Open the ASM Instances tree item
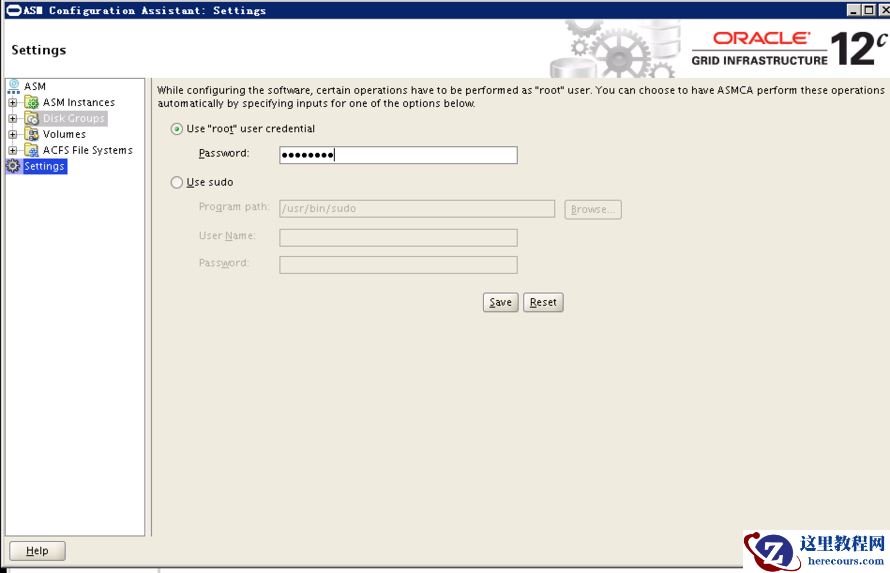 click(79, 102)
